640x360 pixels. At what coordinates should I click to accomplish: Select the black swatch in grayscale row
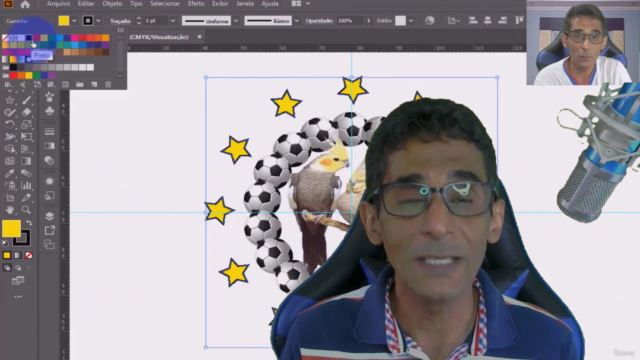coord(13,67)
